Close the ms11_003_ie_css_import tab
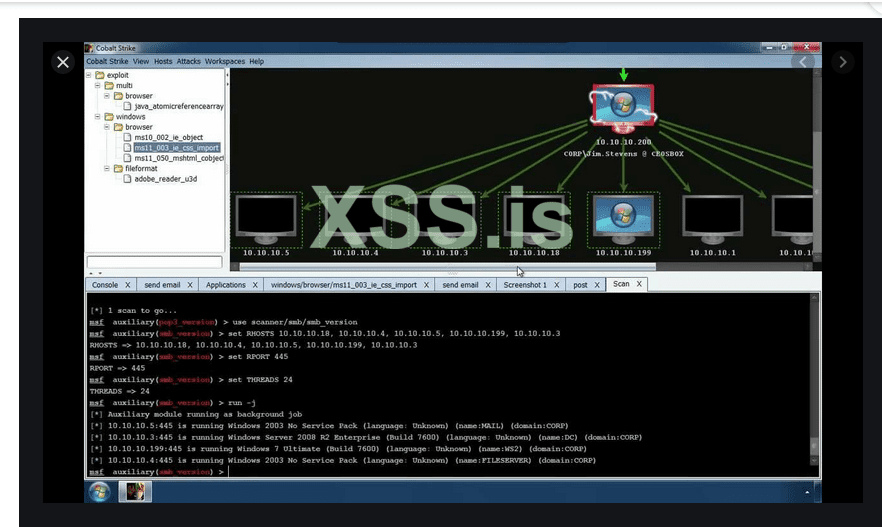The height and width of the screenshot is (527, 882). (x=426, y=285)
